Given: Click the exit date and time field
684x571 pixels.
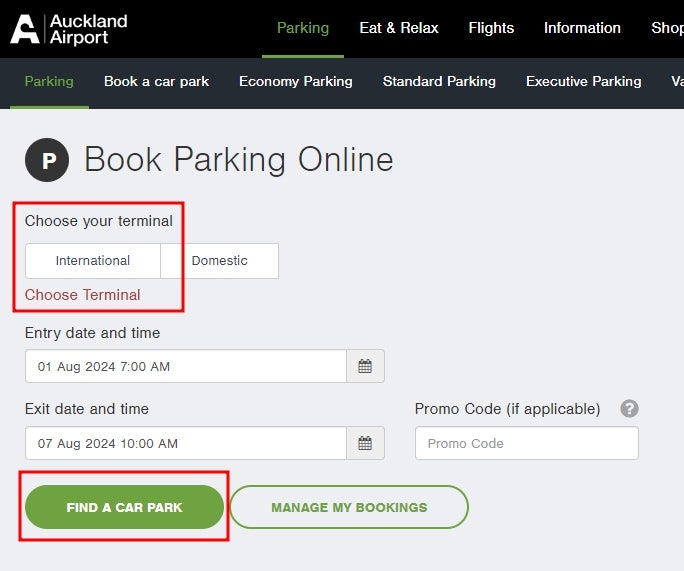Looking at the screenshot, I should (186, 443).
